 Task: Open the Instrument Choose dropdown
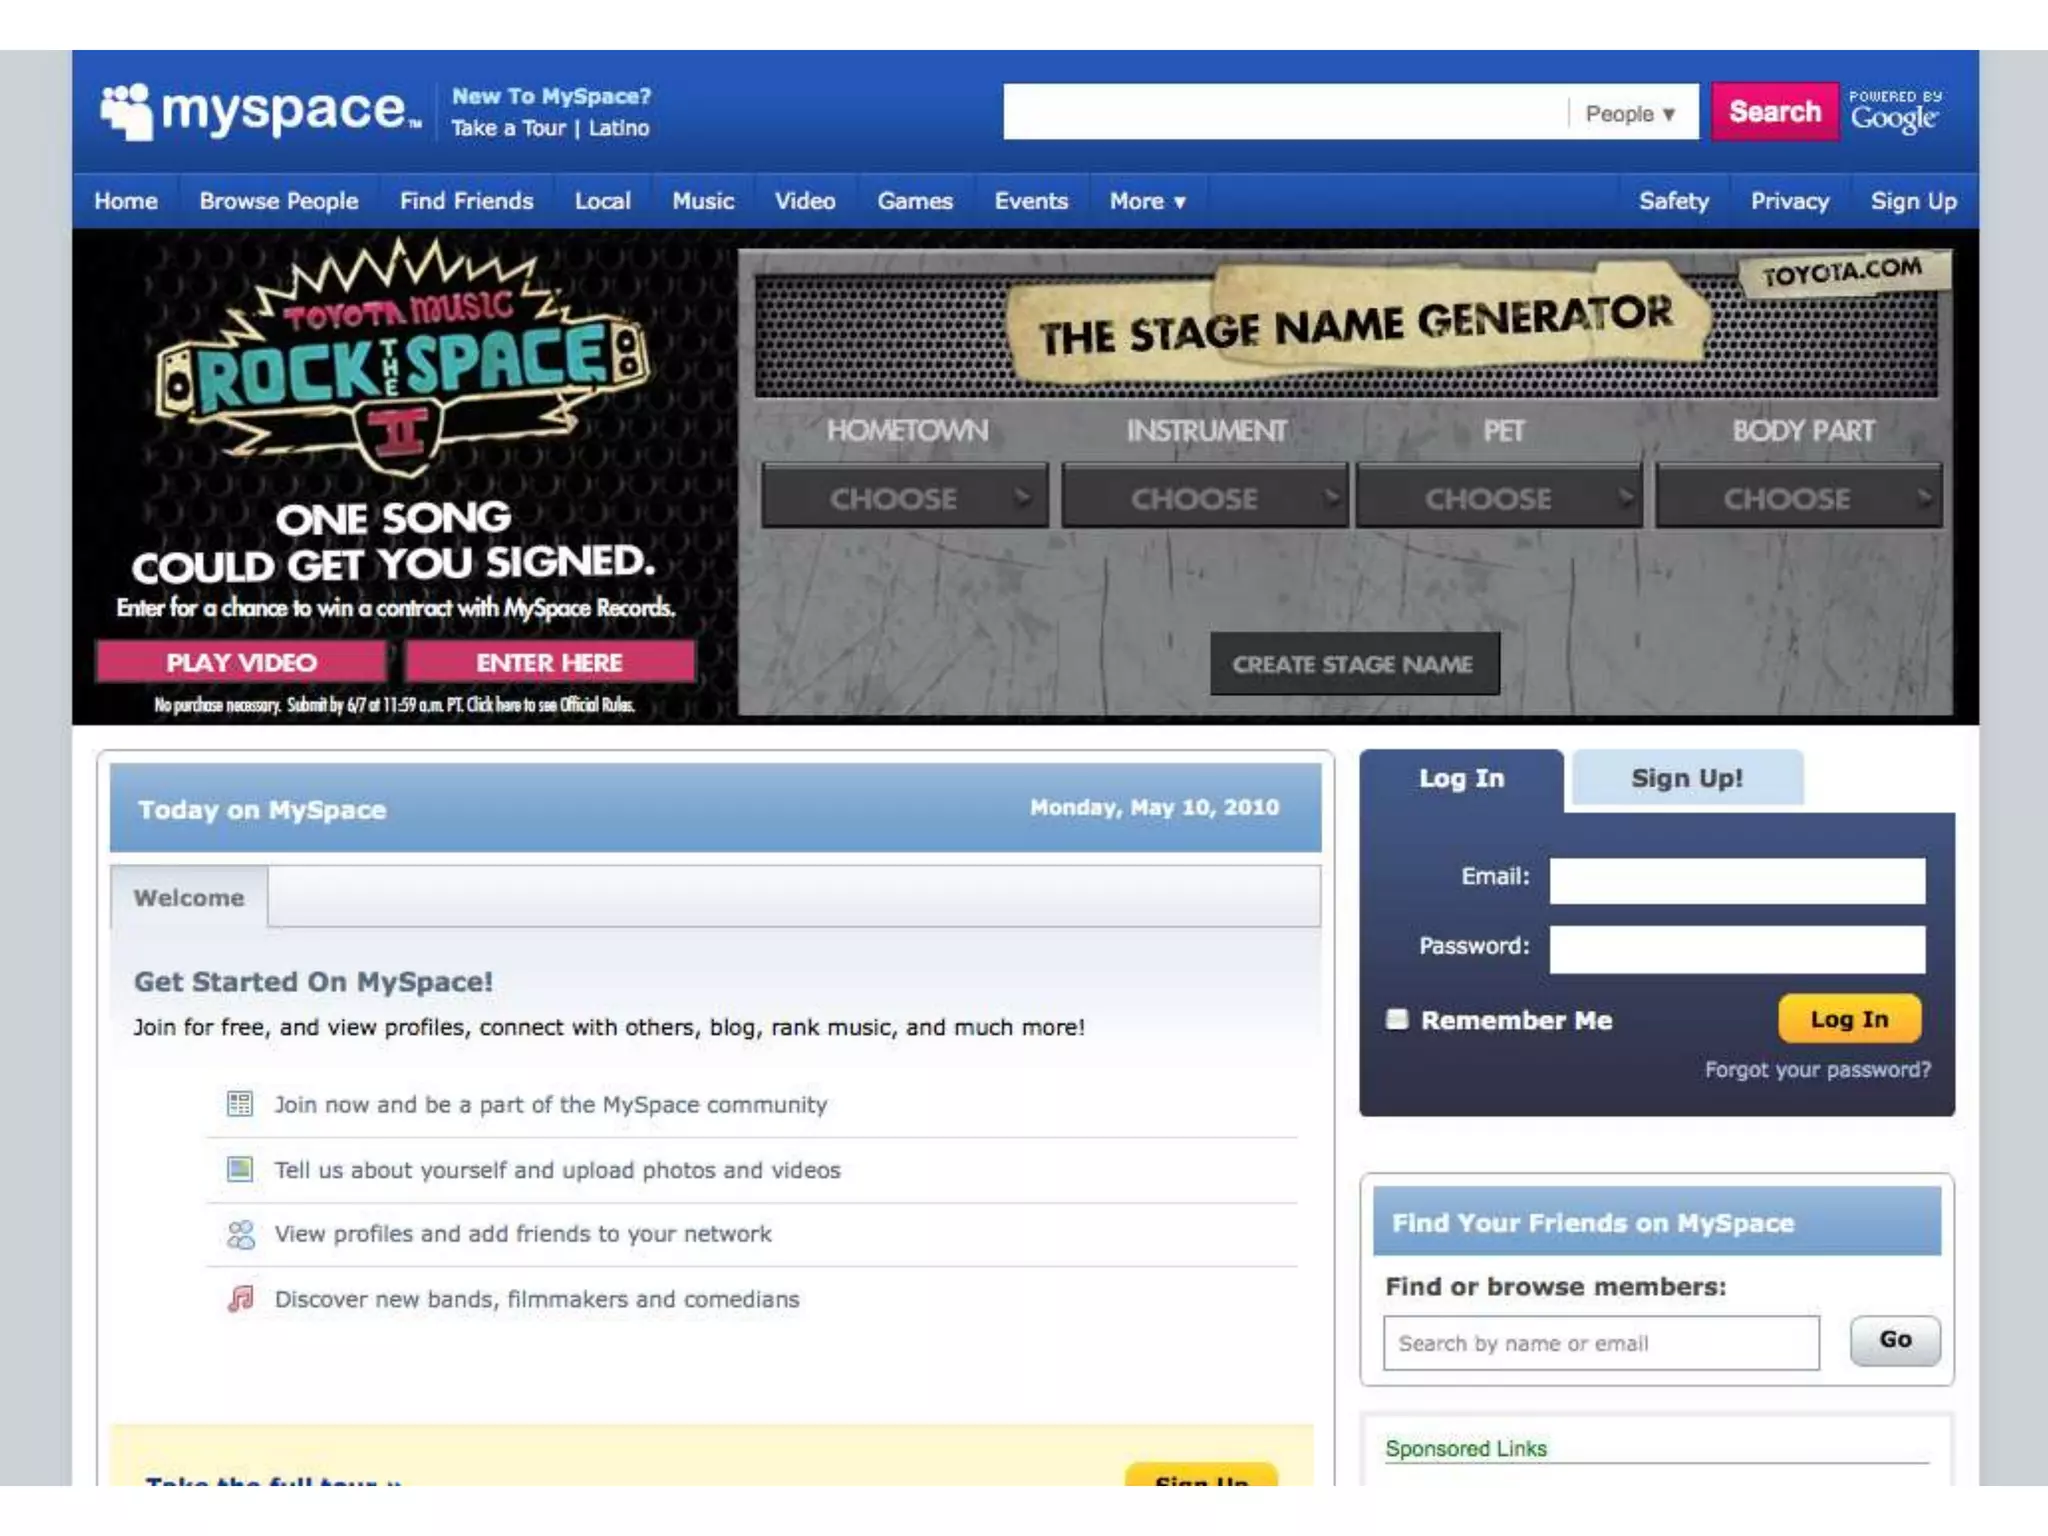click(1204, 497)
